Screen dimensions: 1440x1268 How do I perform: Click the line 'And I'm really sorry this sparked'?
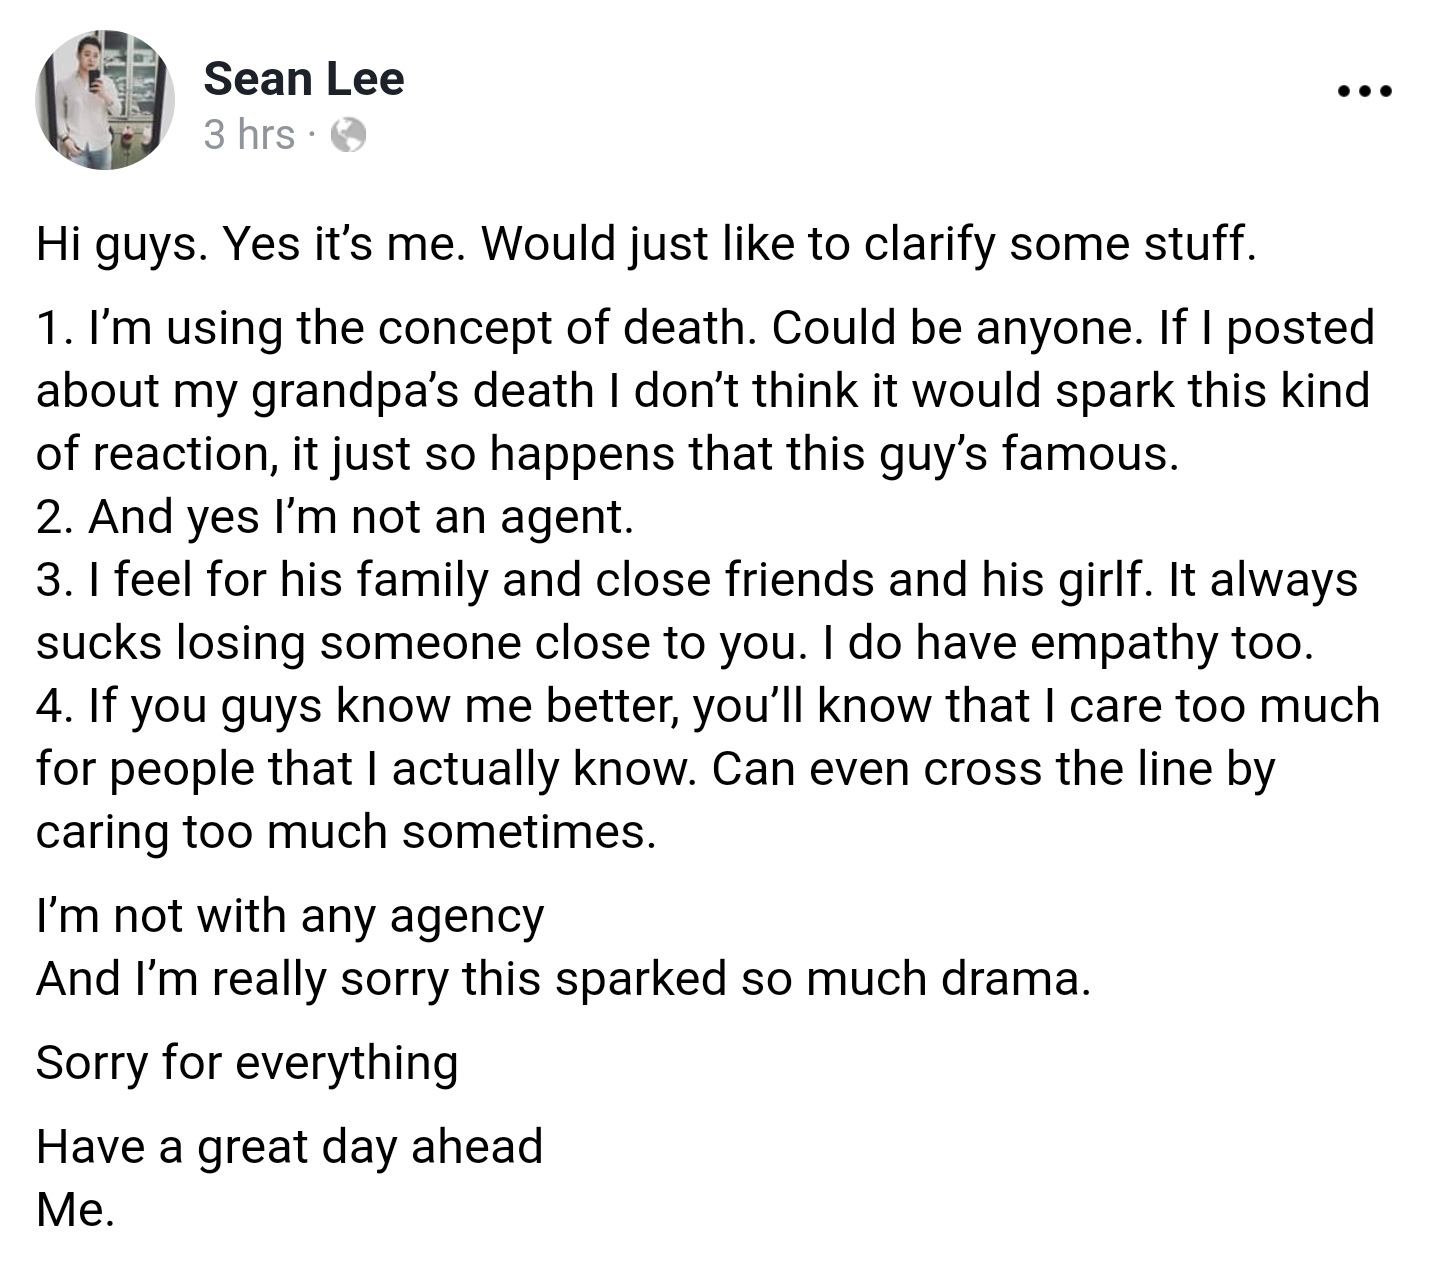[x=563, y=980]
